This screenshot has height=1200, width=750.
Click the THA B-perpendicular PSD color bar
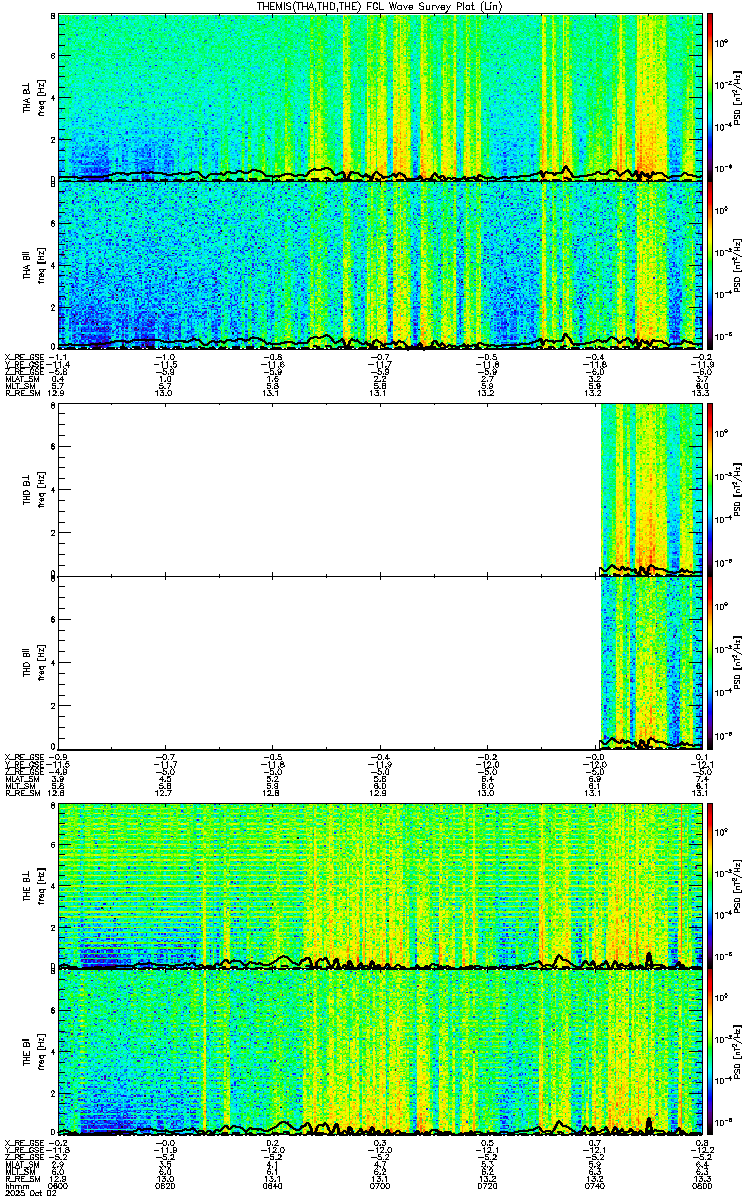pos(710,96)
